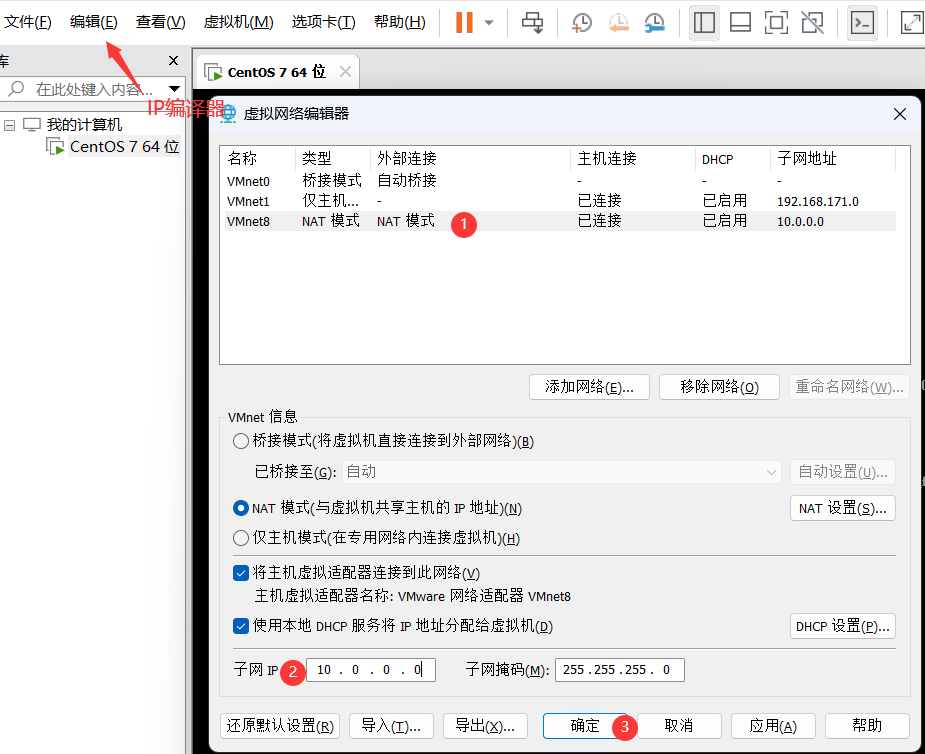Image resolution: width=925 pixels, height=754 pixels.
Task: Open the 帮助(H) menu
Action: click(x=399, y=22)
